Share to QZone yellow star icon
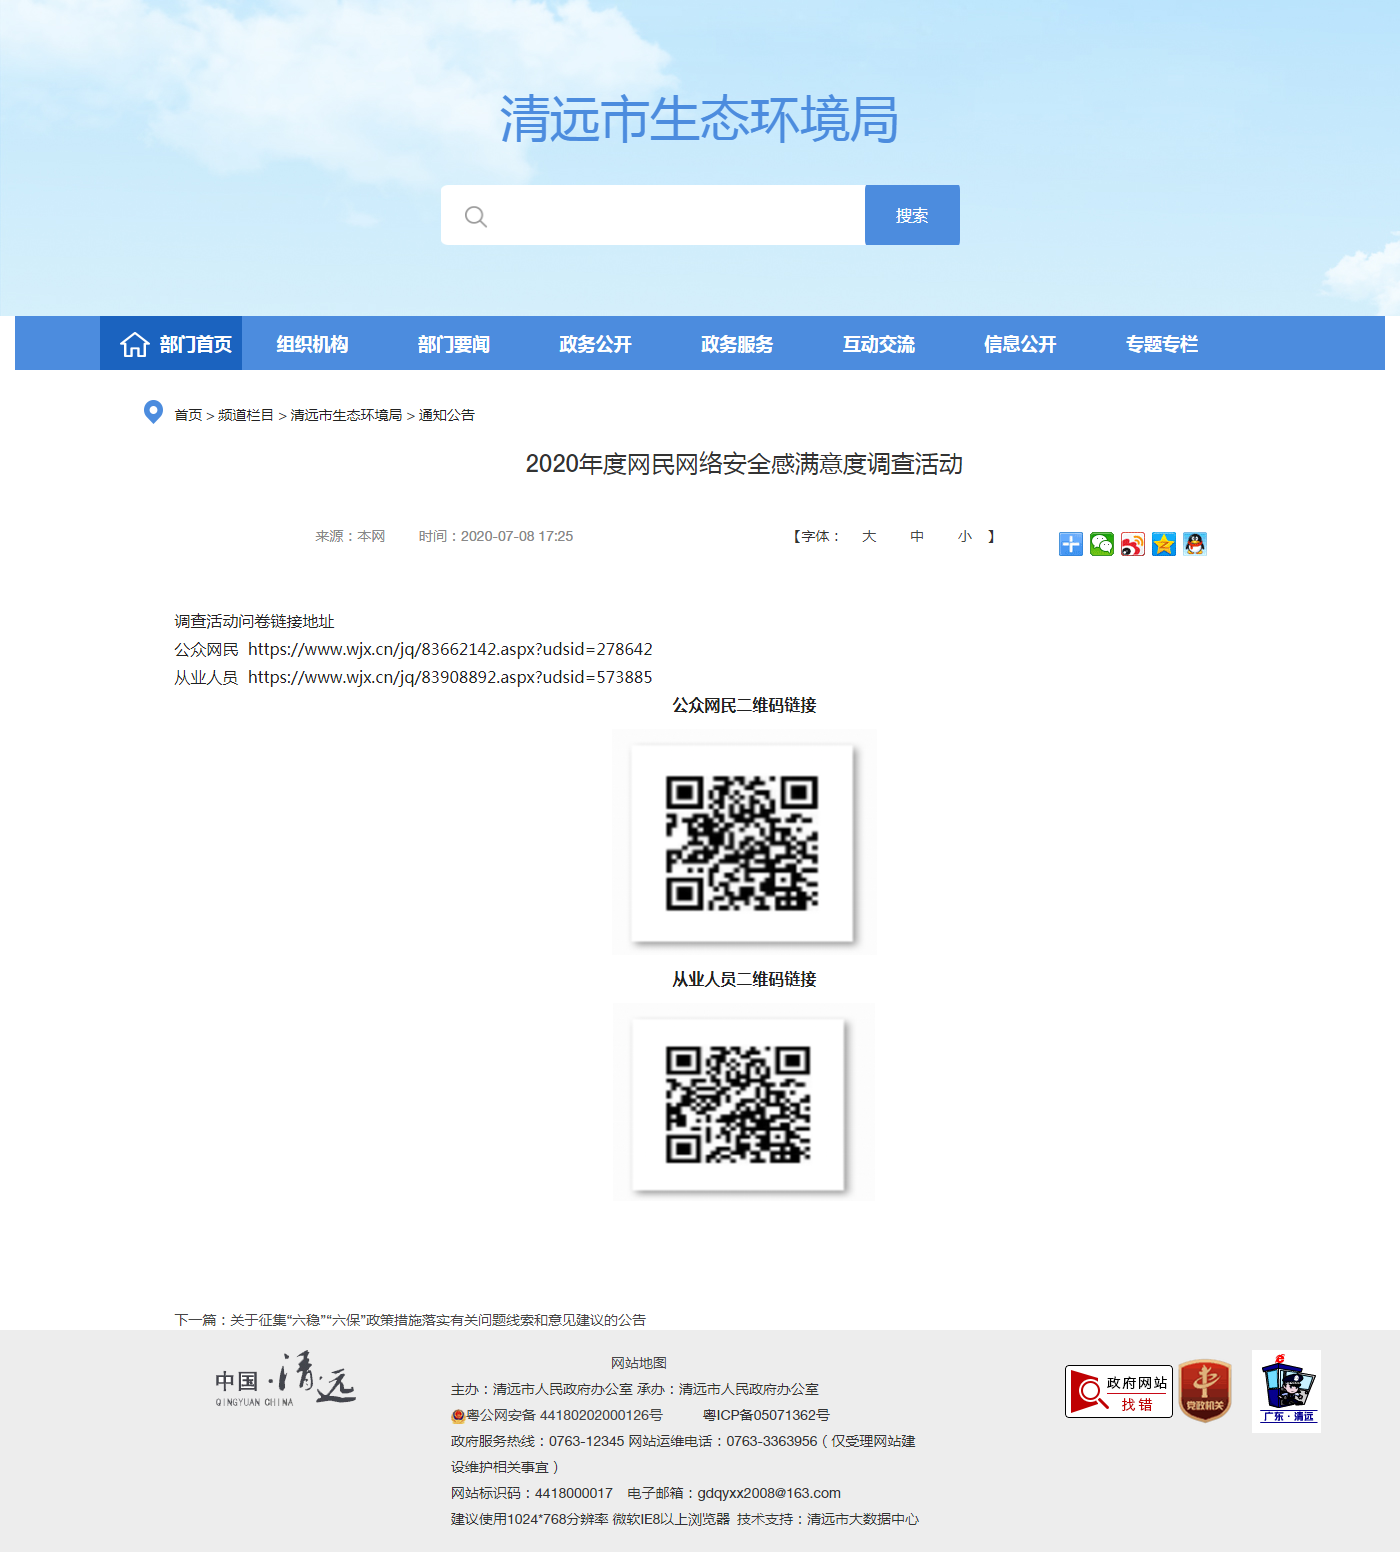Viewport: 1400px width, 1552px height. pyautogui.click(x=1164, y=544)
